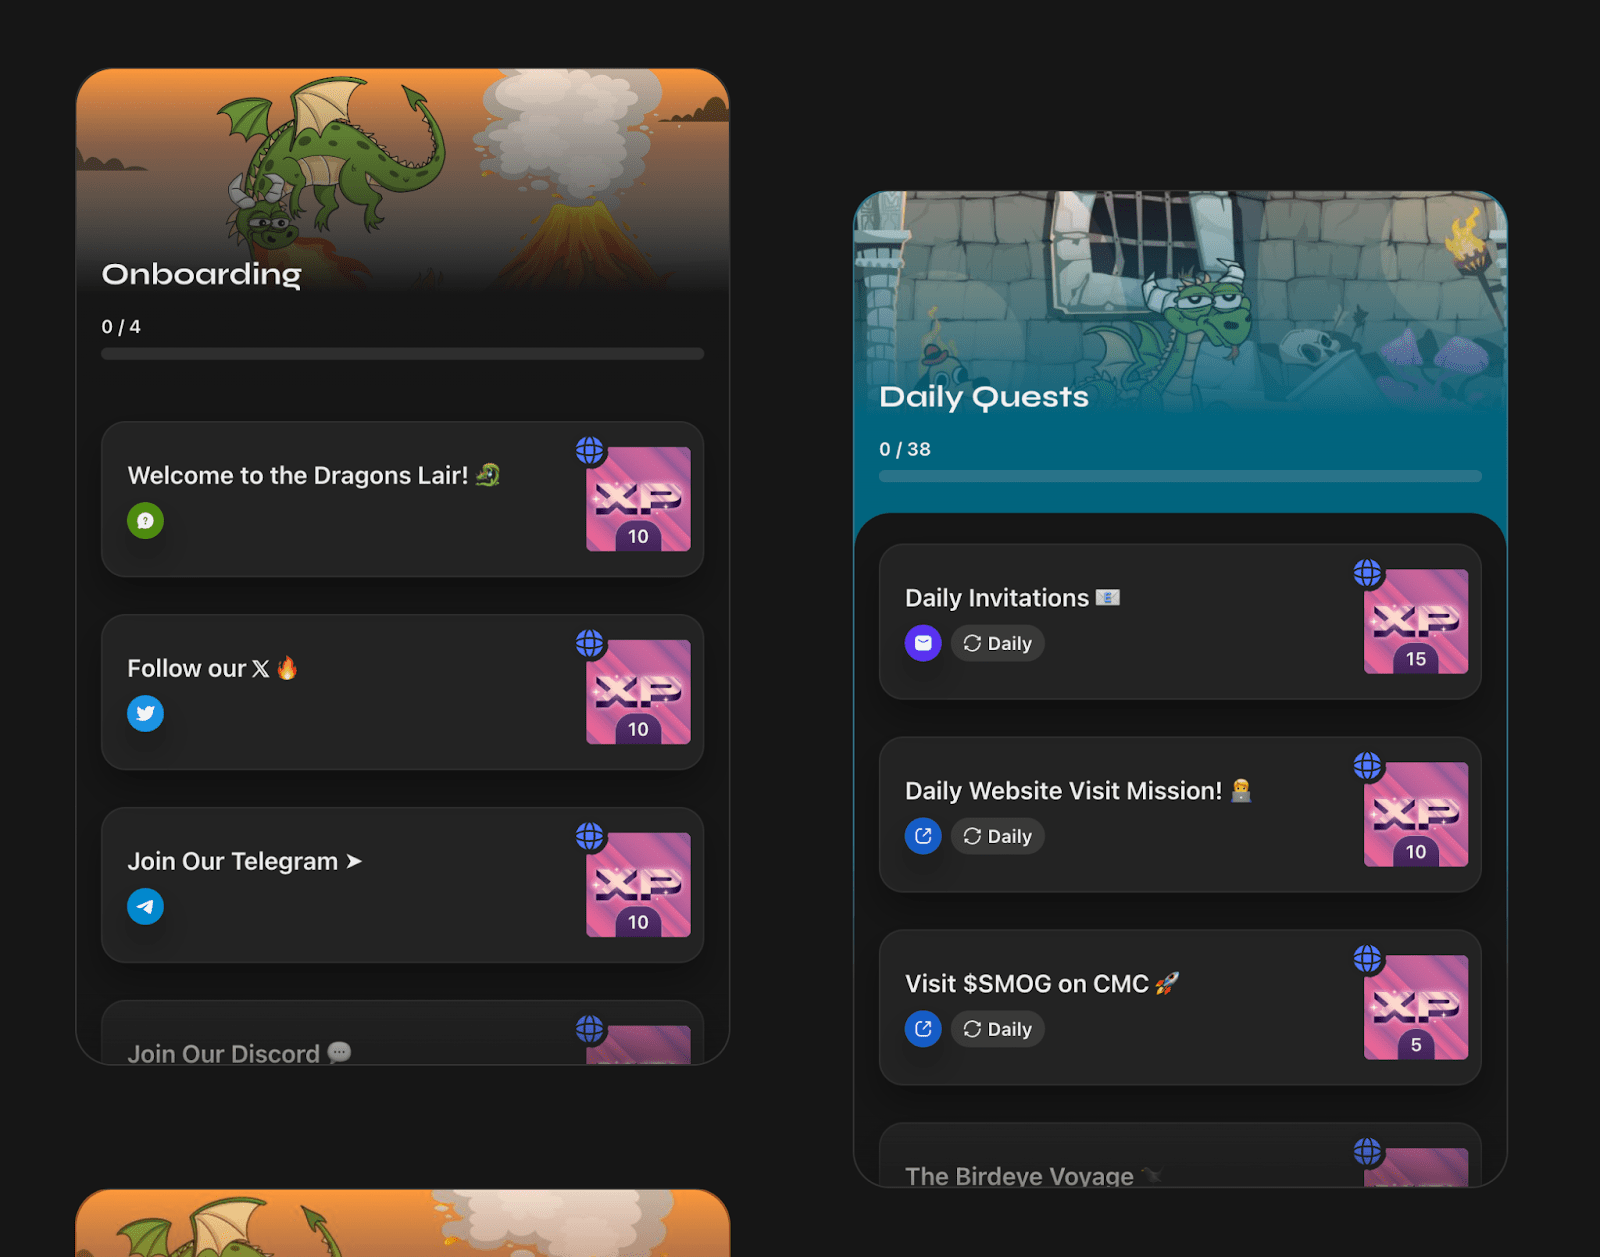Click the globe icon on Follow our X card

pos(590,643)
